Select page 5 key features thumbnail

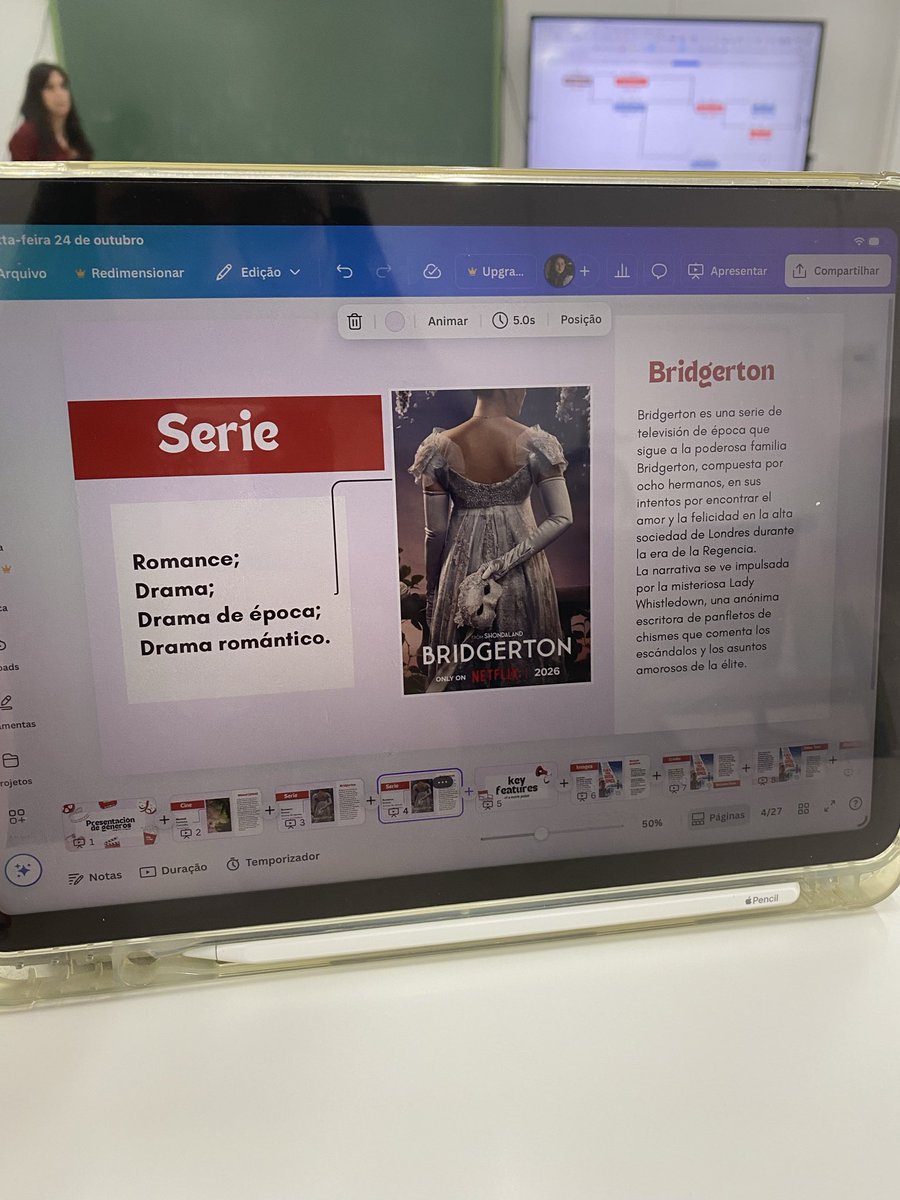click(x=515, y=787)
